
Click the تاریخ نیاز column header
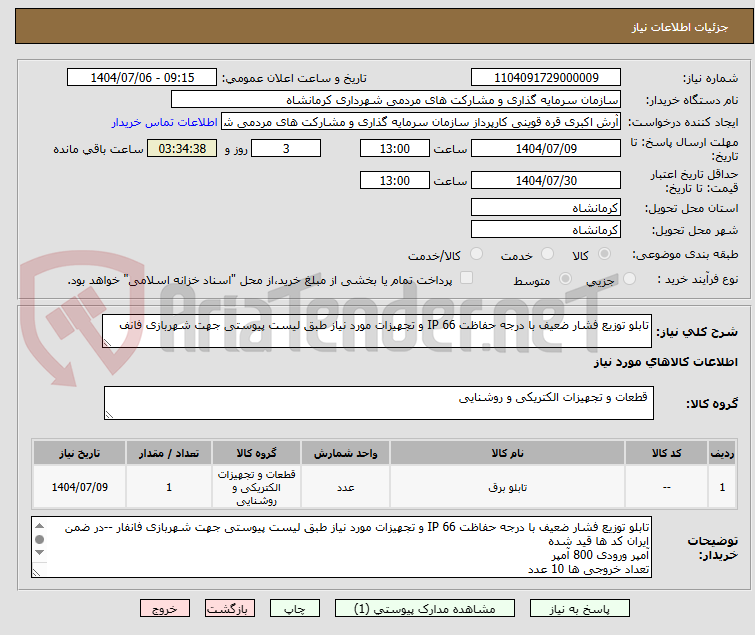(x=79, y=453)
